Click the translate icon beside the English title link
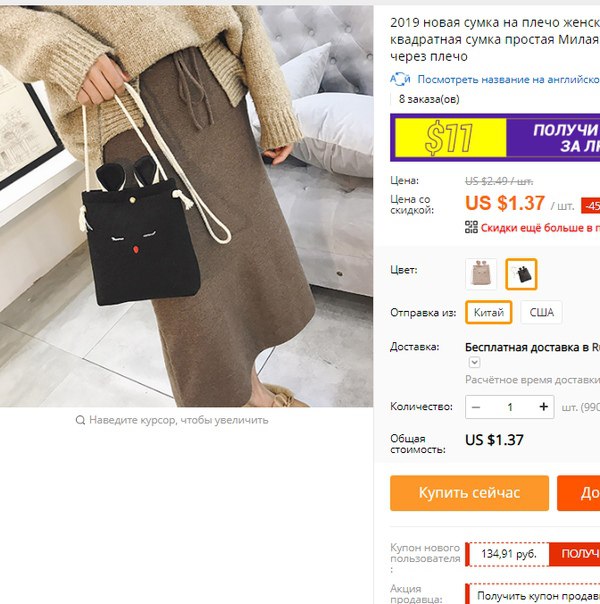The image size is (600, 604). click(x=400, y=79)
